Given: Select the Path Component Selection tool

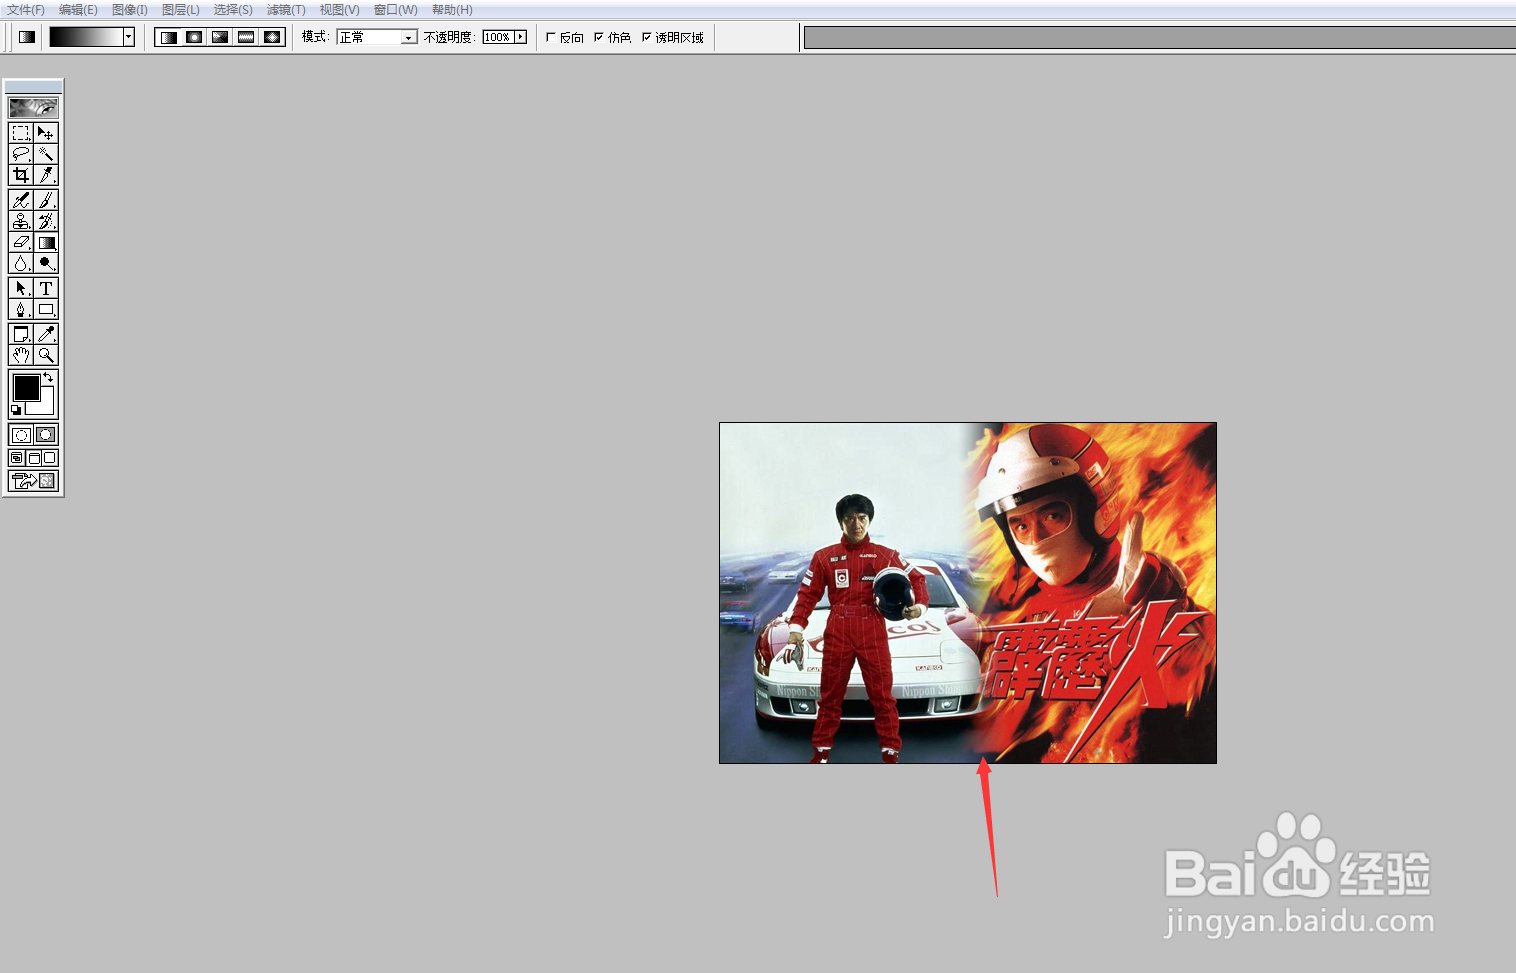Looking at the screenshot, I should click(x=21, y=288).
